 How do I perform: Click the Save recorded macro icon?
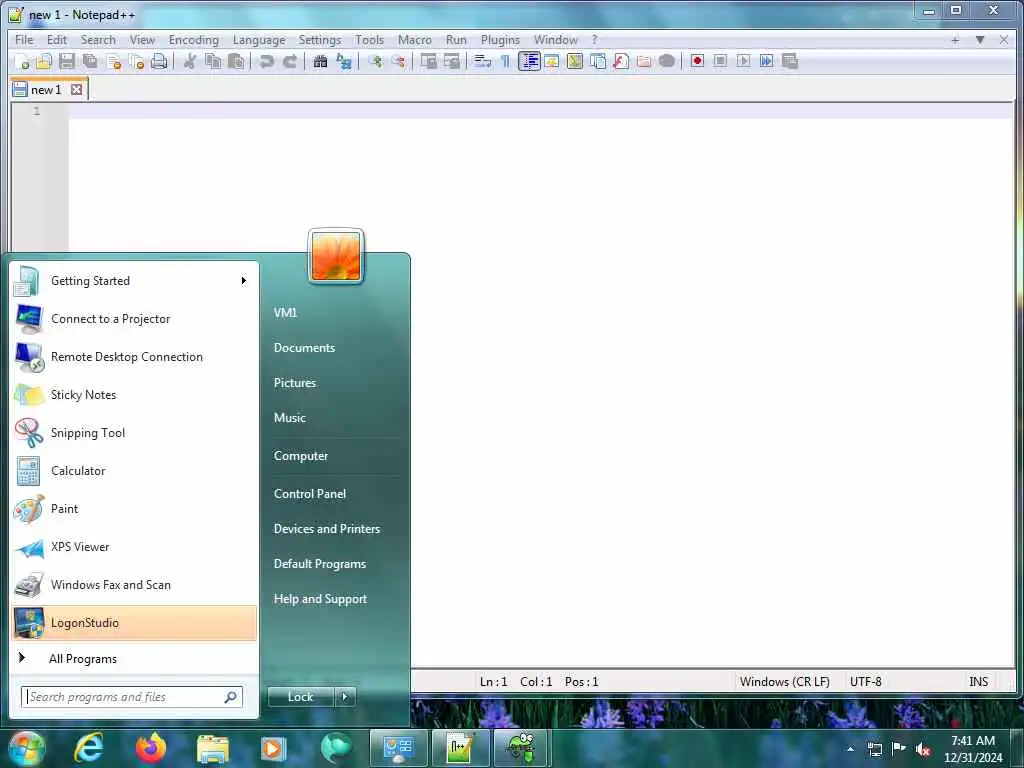click(x=790, y=61)
